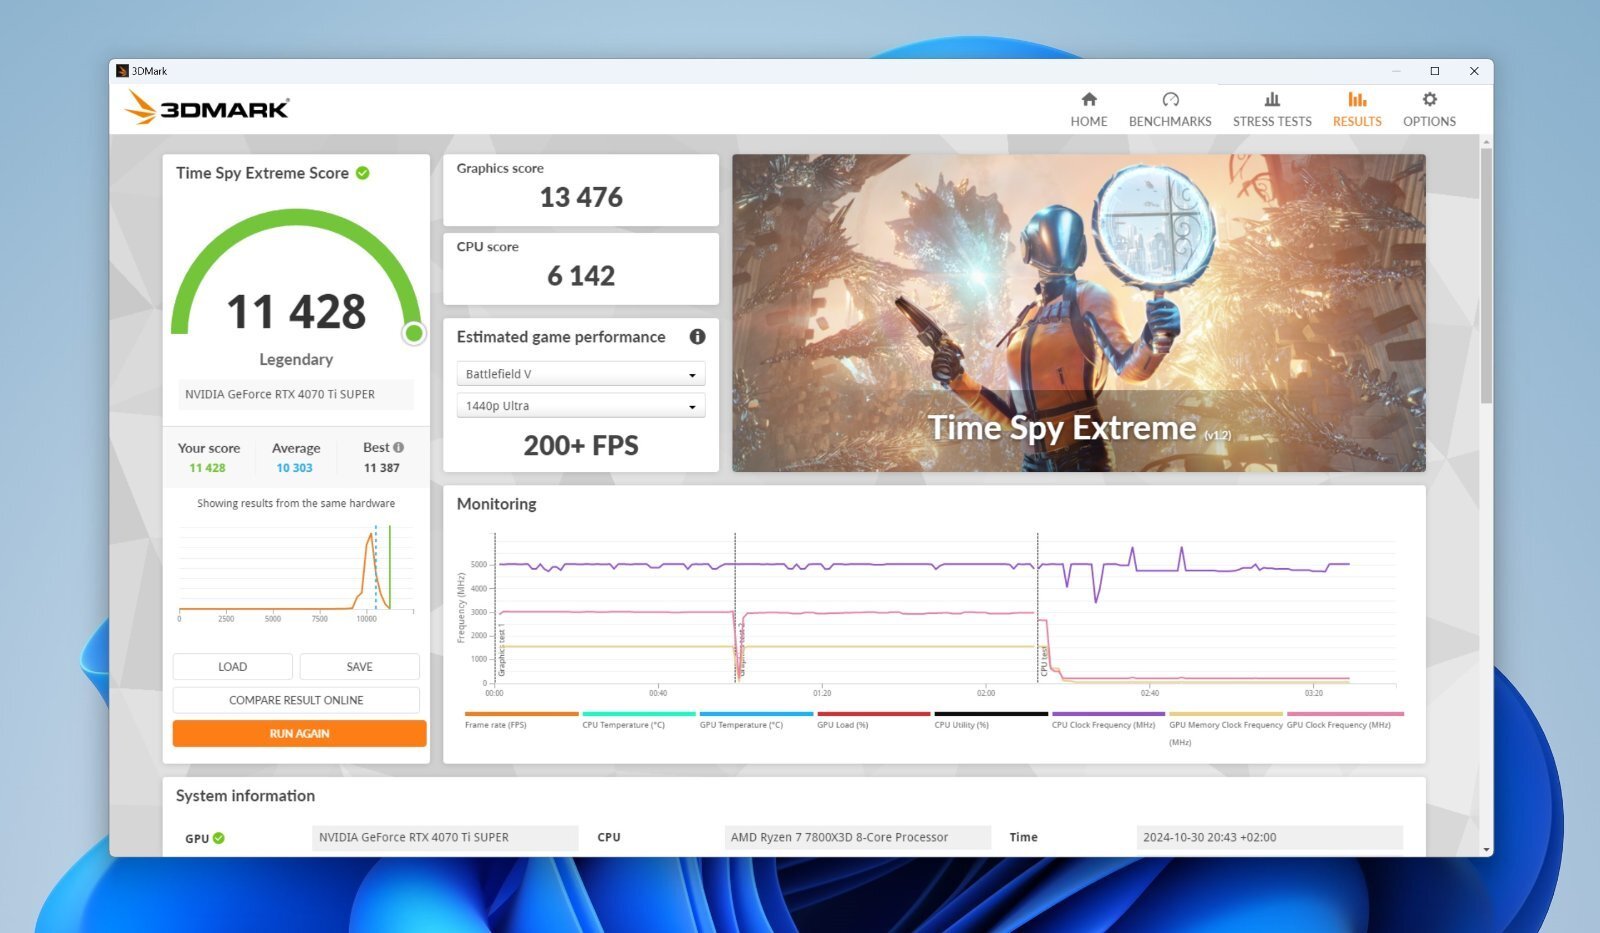Click NVIDIA GeForce RTX 4070 Ti SUPER under Legendary
Screen dimensions: 1600x933
pyautogui.click(x=296, y=394)
